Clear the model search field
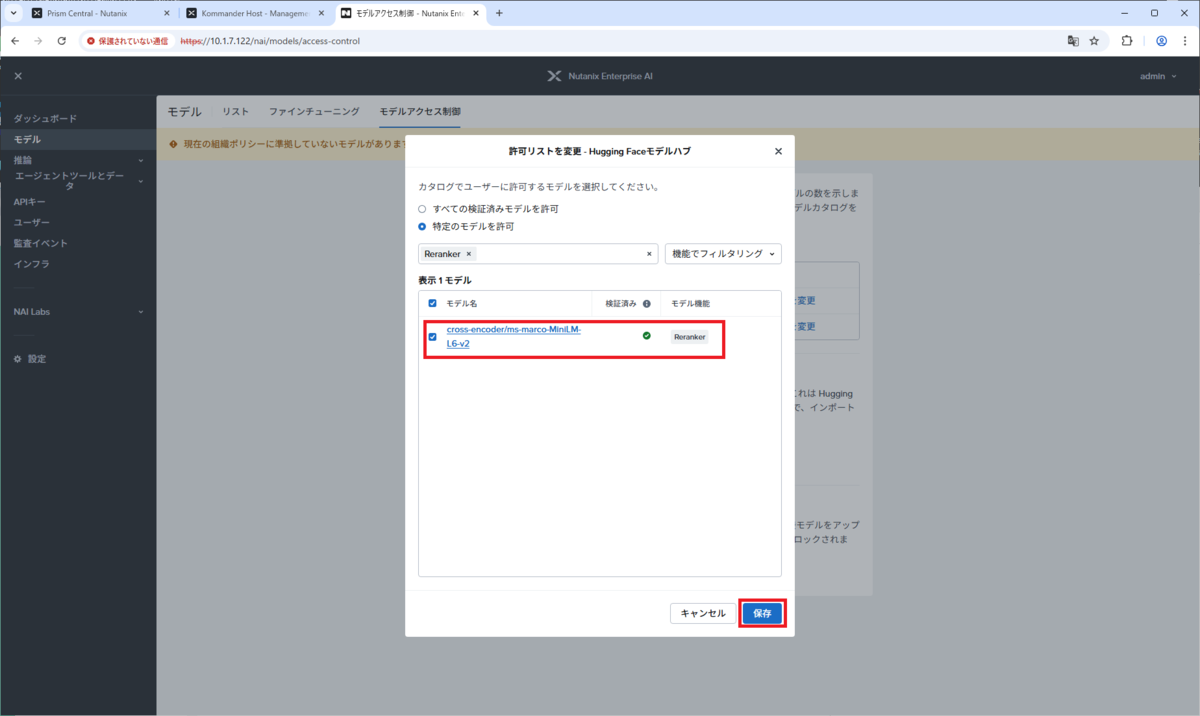 tap(649, 254)
